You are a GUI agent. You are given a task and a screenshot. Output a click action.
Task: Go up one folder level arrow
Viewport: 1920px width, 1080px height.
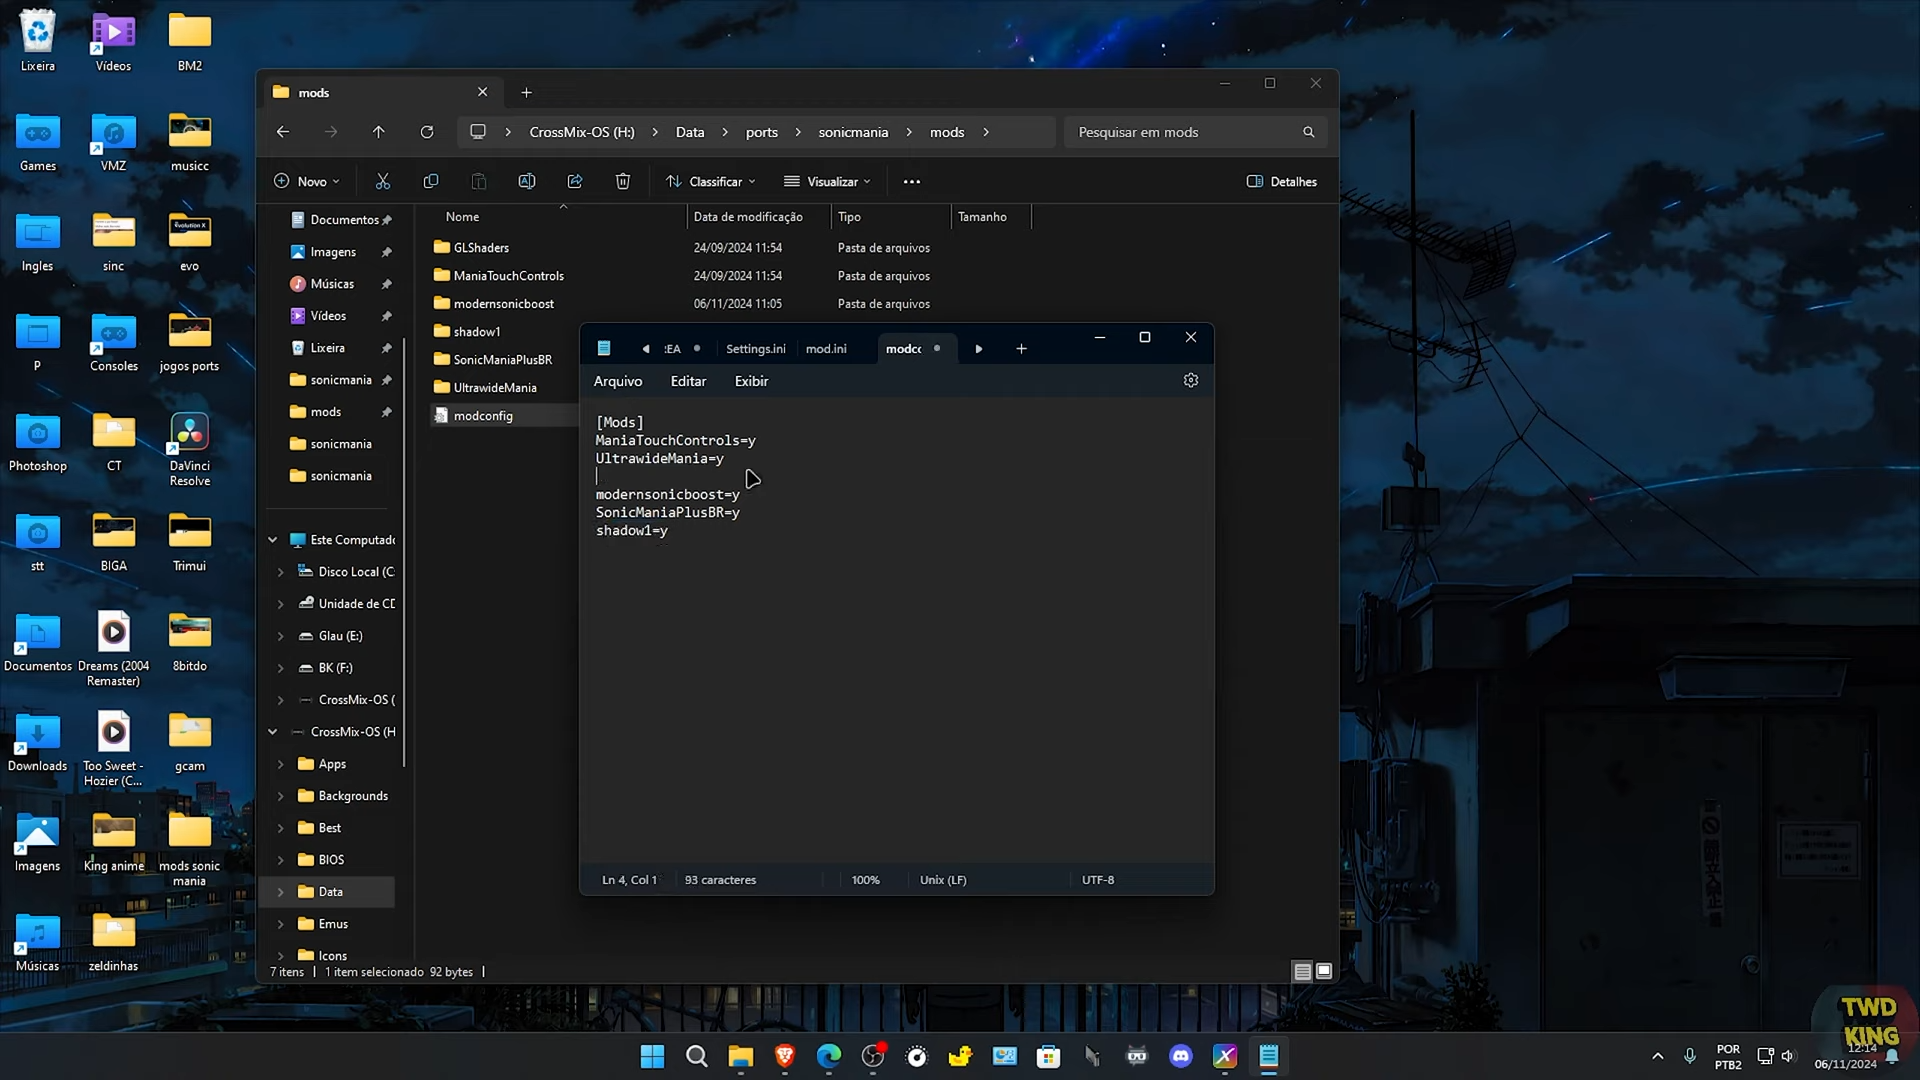(x=379, y=132)
